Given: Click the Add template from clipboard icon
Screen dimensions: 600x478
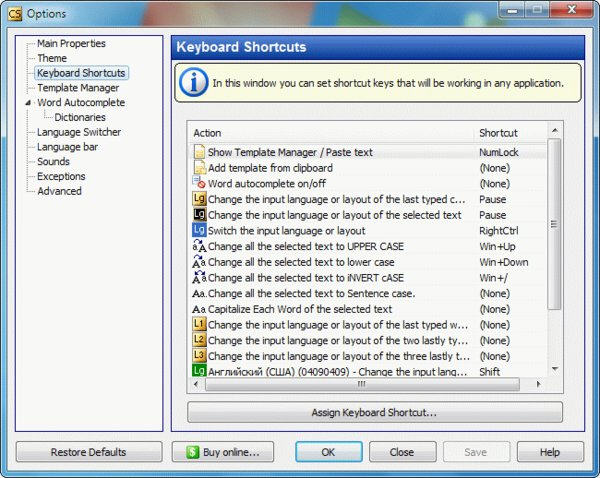Looking at the screenshot, I should coord(199,168).
